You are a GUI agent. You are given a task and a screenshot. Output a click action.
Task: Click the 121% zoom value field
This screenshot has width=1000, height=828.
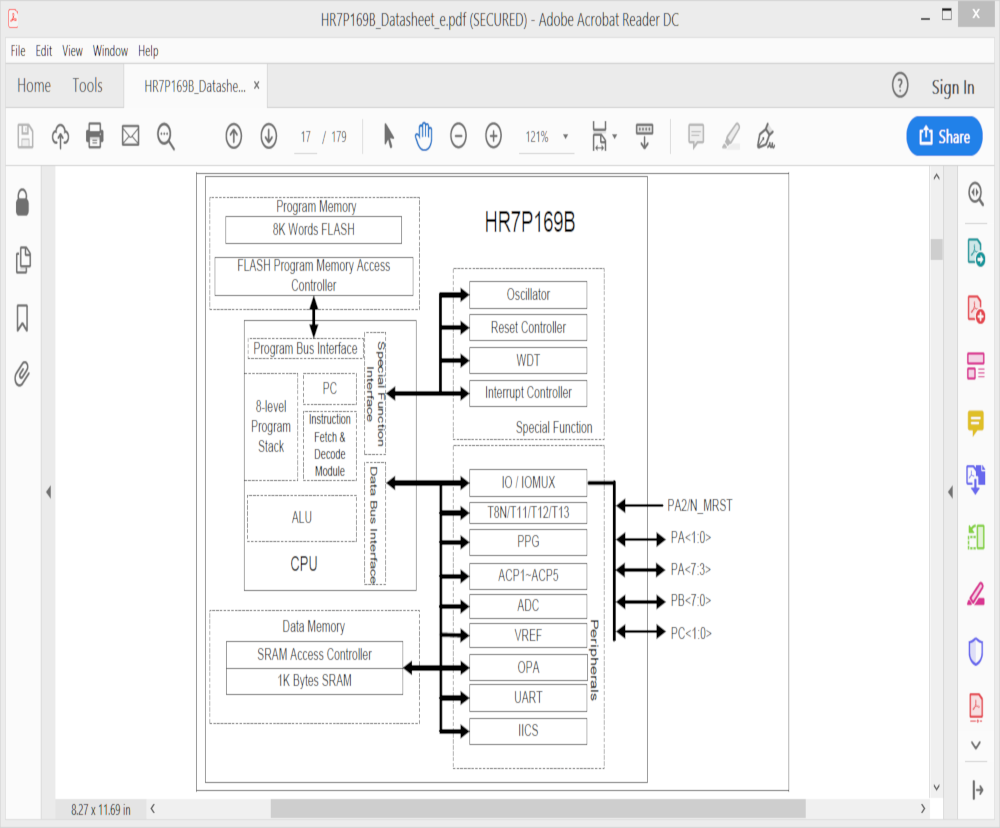537,137
